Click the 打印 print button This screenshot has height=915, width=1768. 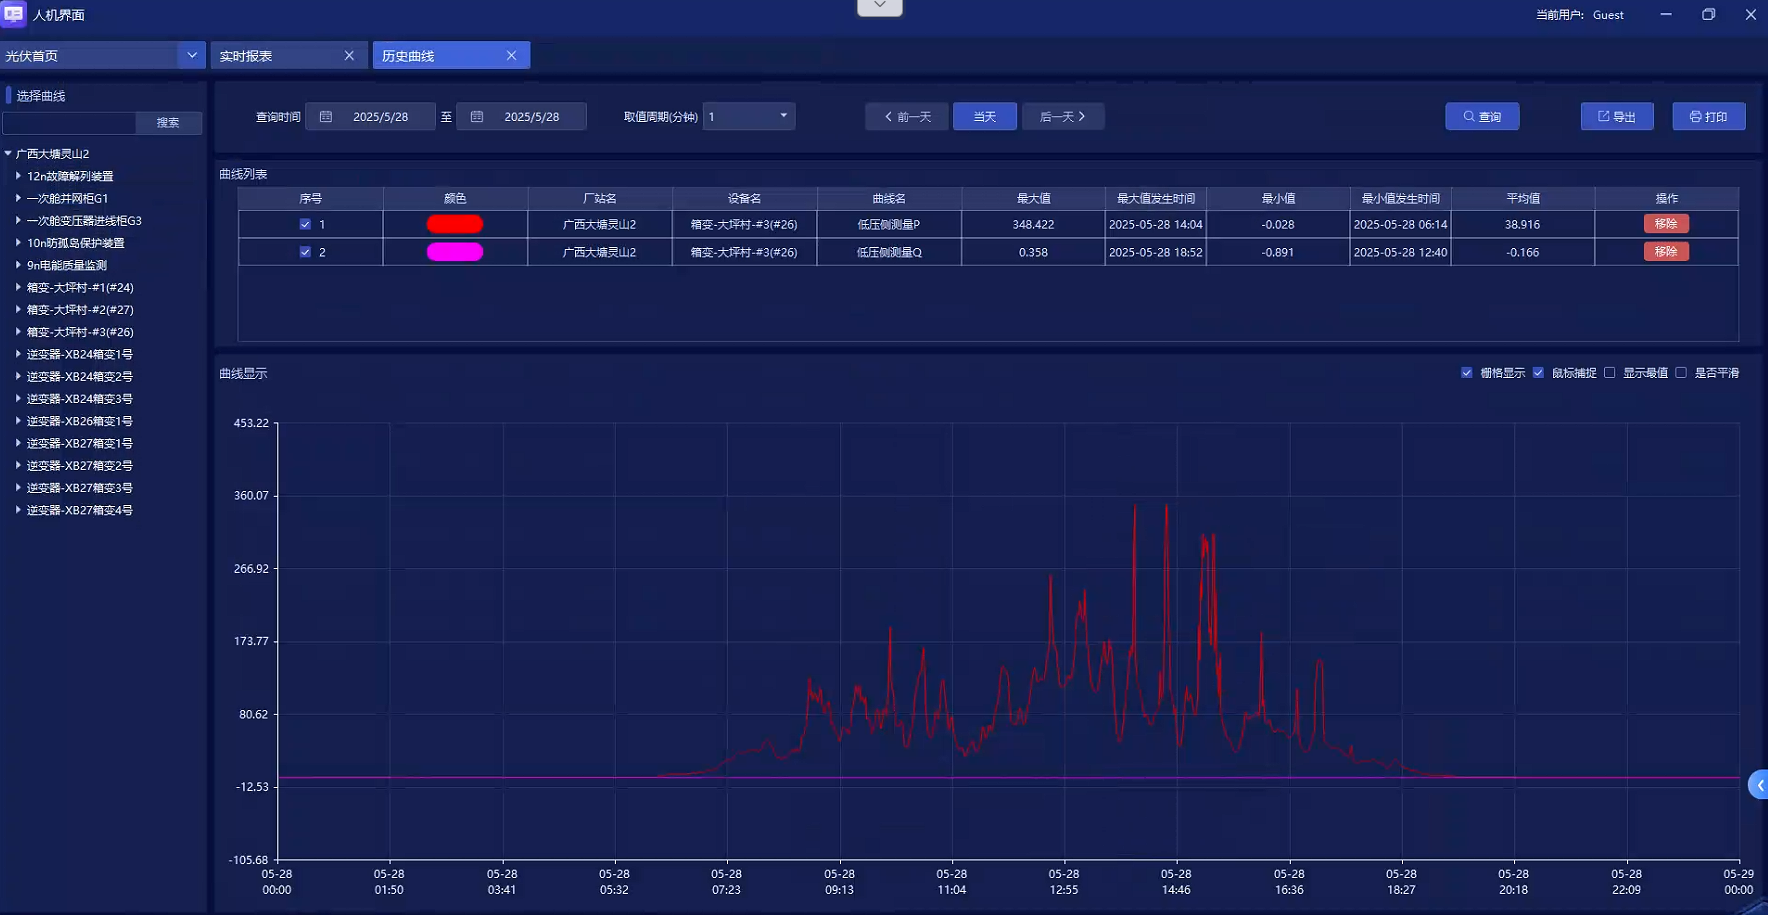click(x=1708, y=117)
